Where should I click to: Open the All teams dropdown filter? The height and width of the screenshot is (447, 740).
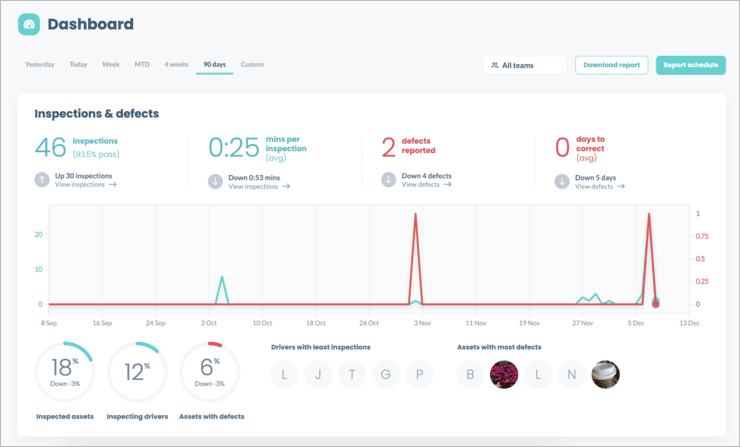[x=525, y=65]
